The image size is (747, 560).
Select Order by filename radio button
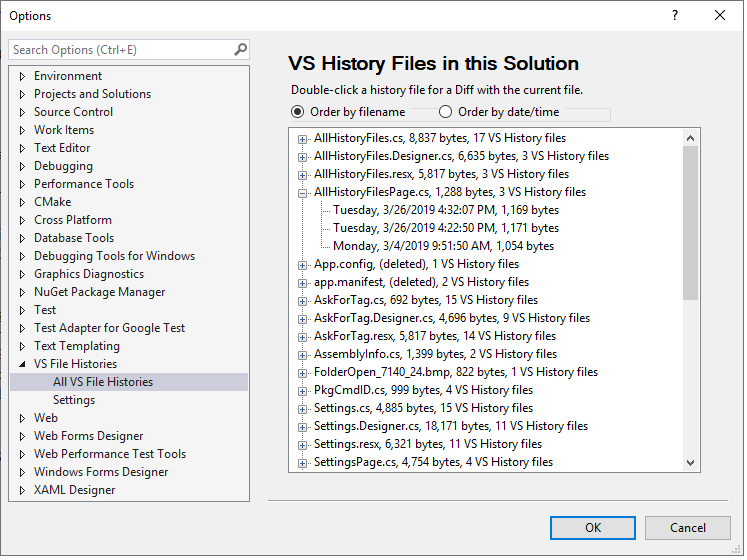(297, 112)
